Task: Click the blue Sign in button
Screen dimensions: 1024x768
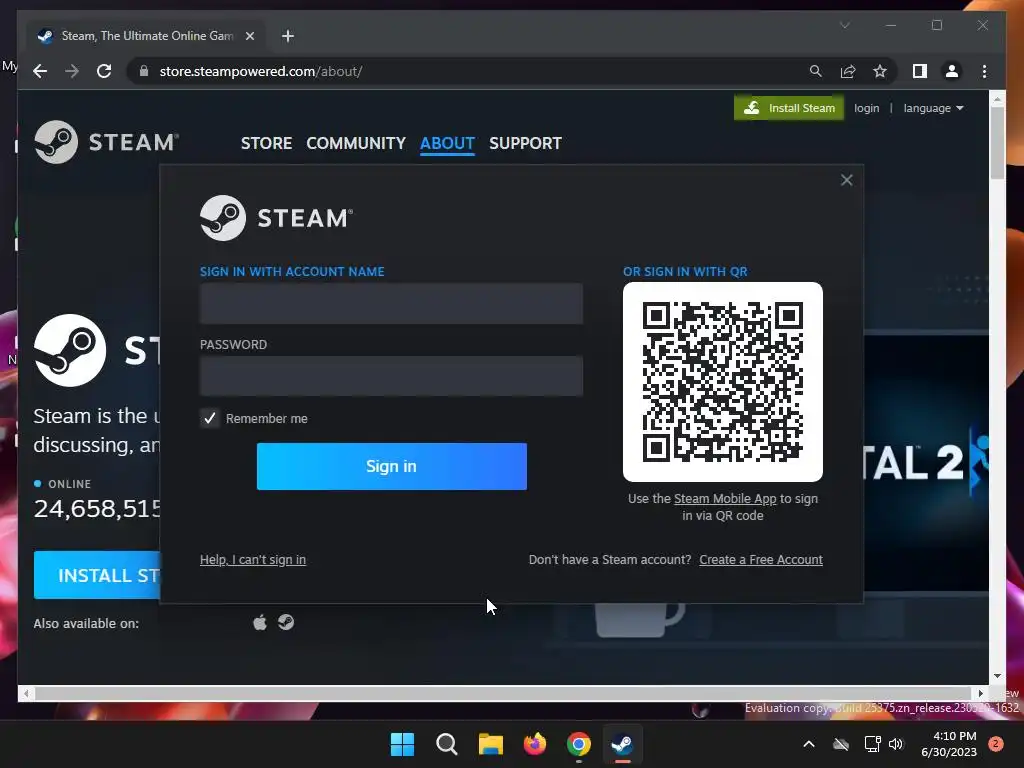Action: 391,466
